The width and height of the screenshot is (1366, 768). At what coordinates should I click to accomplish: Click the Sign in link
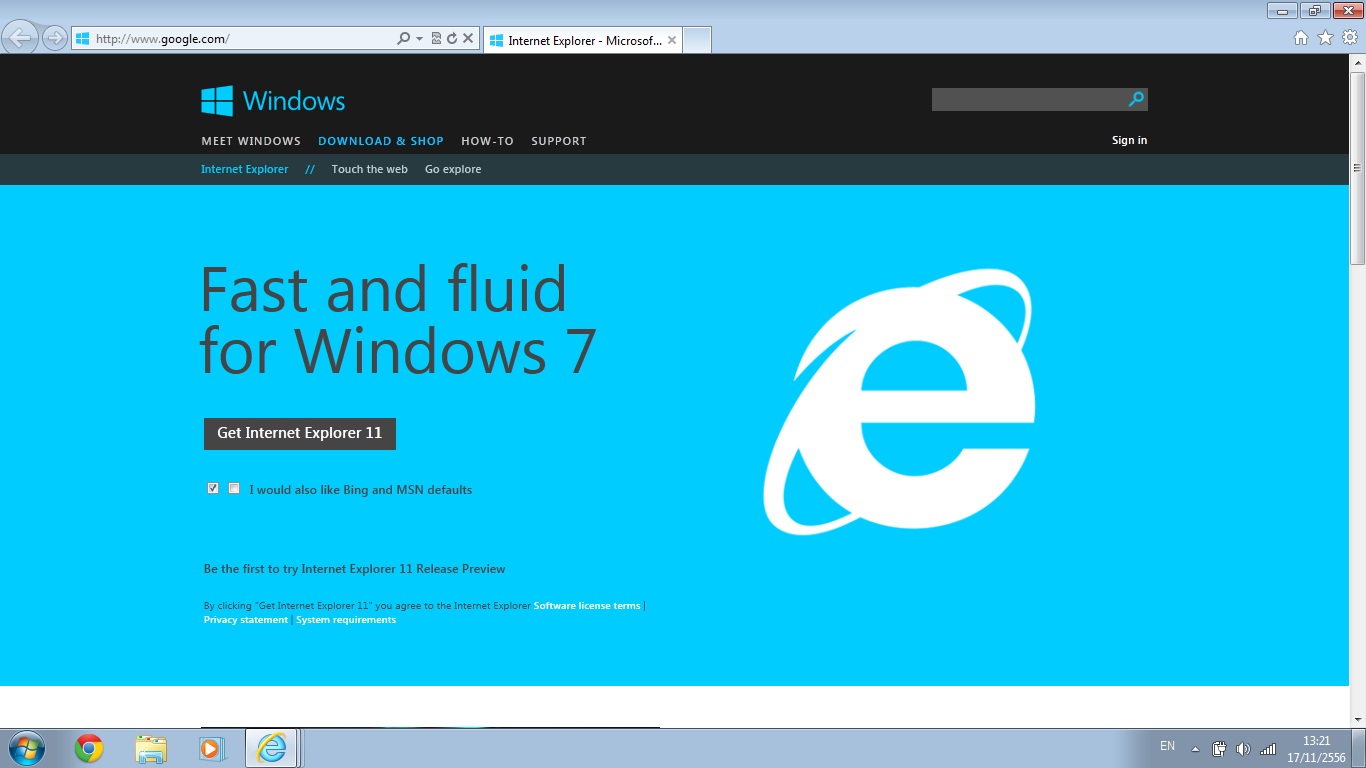pos(1129,140)
